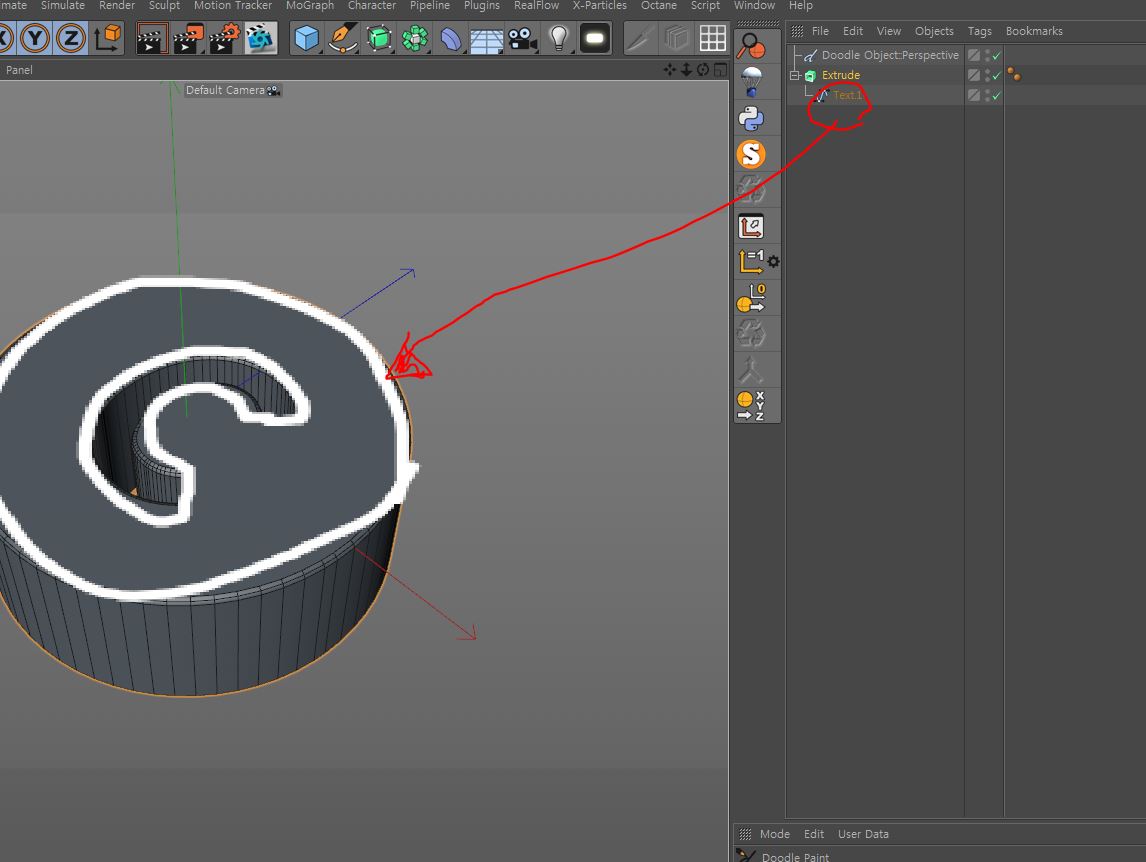1146x862 pixels.
Task: Click the tag on the Extrude row
Action: (1014, 74)
